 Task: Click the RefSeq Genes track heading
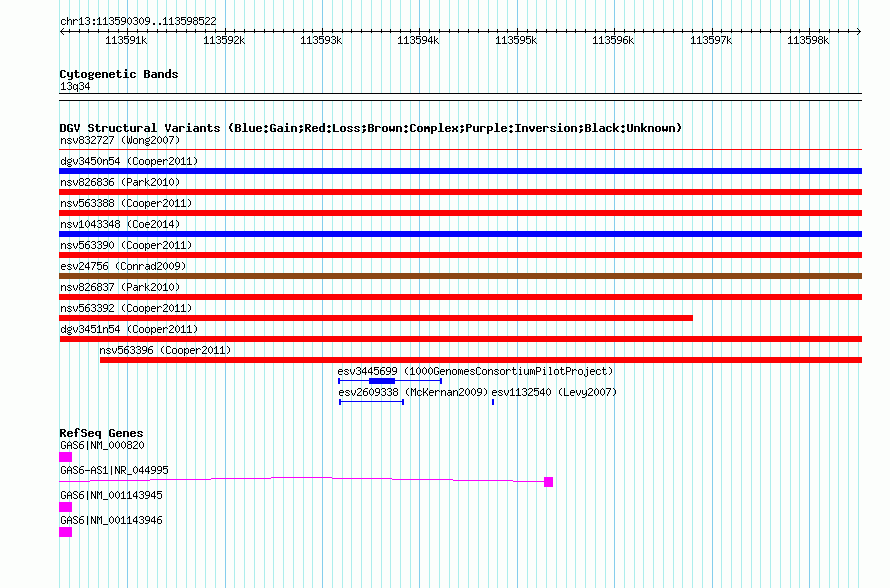point(101,433)
